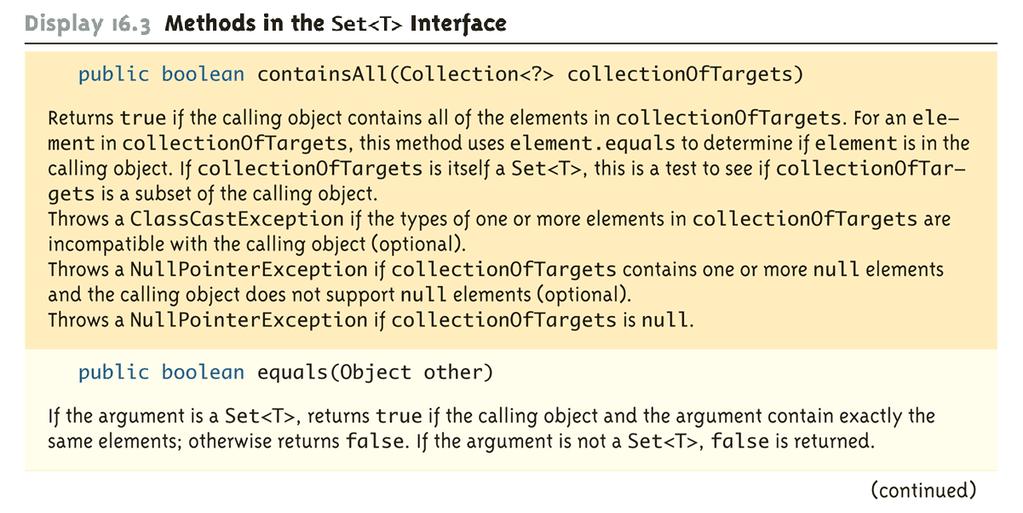Click the word 'public' before containsAll
Viewport: 1023px width, 513px height.
pyautogui.click(x=114, y=74)
